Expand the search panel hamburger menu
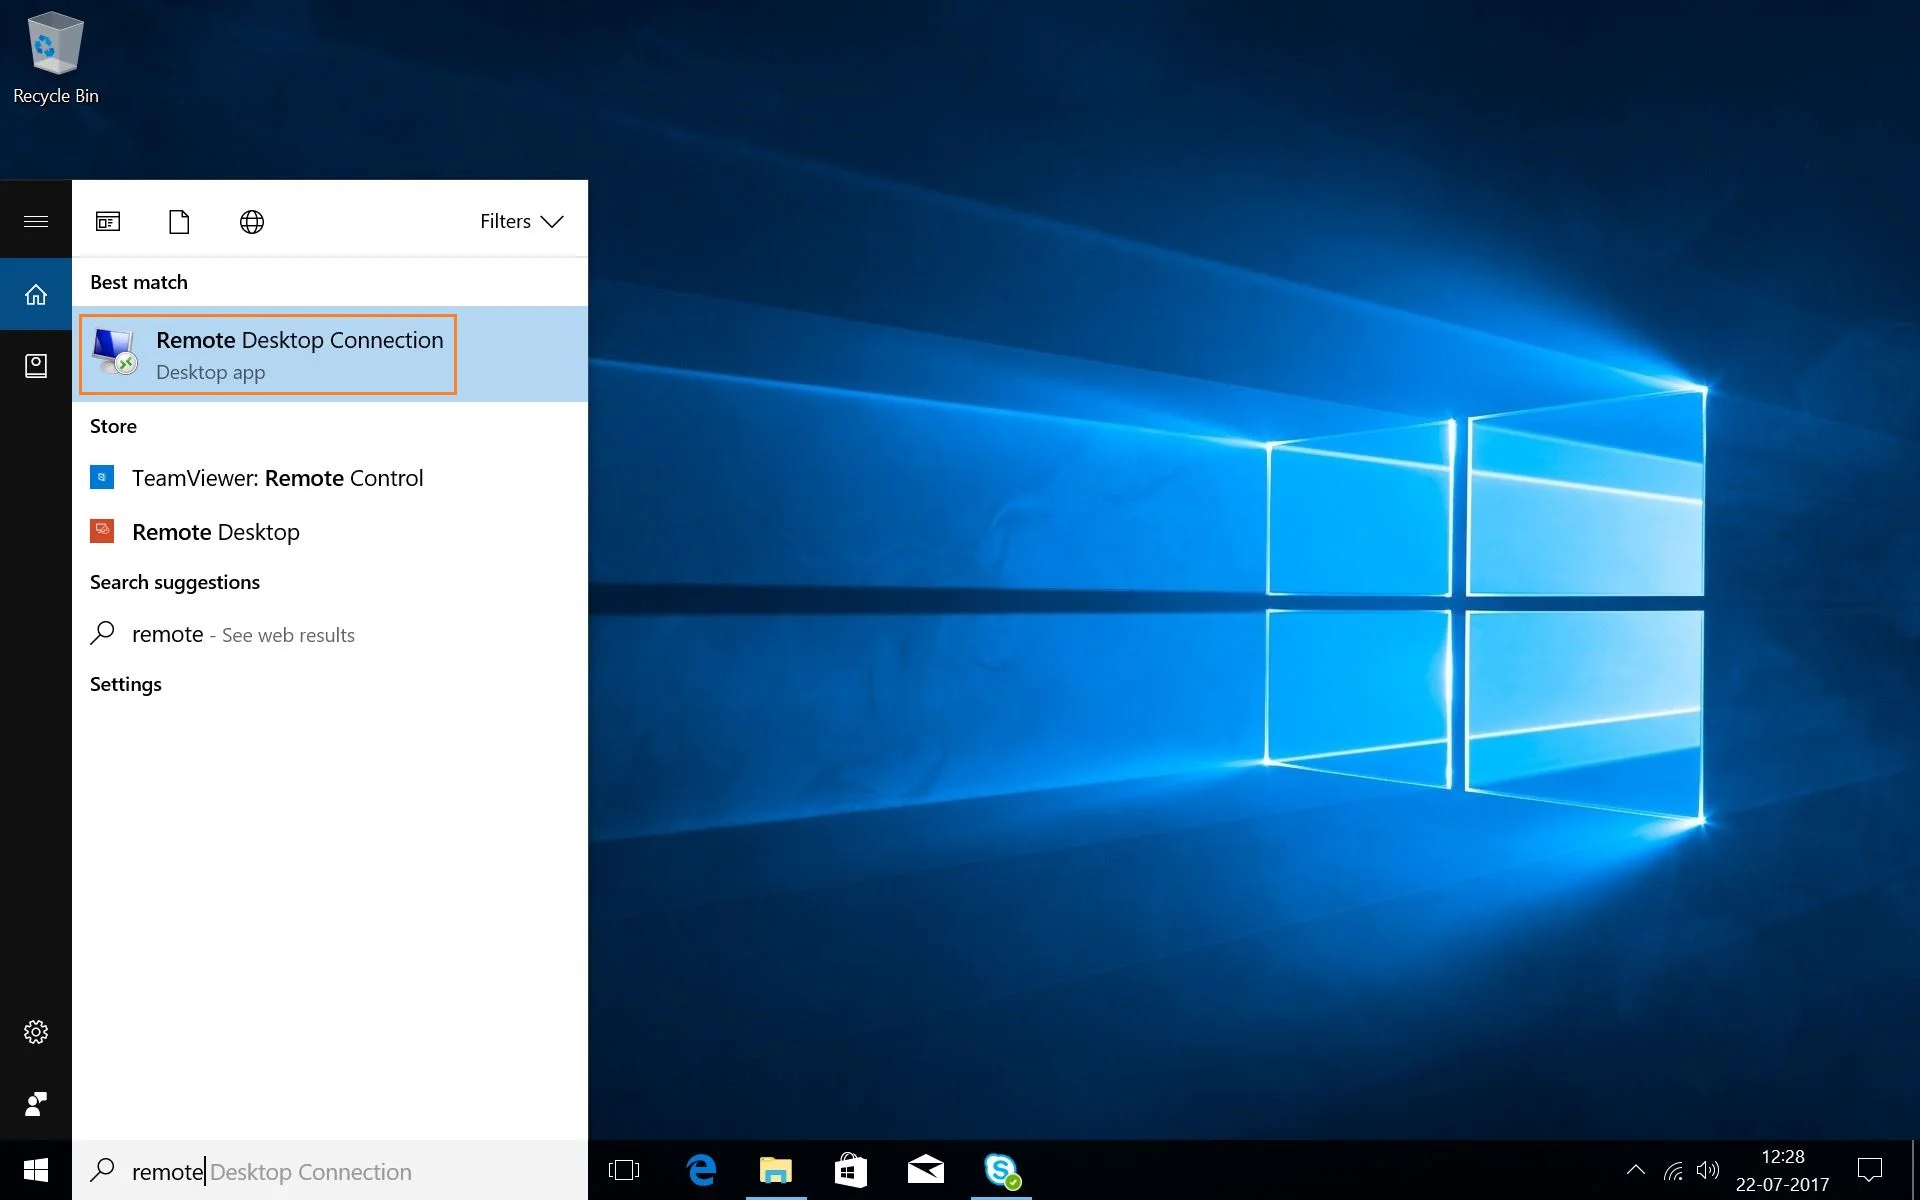 tap(36, 220)
